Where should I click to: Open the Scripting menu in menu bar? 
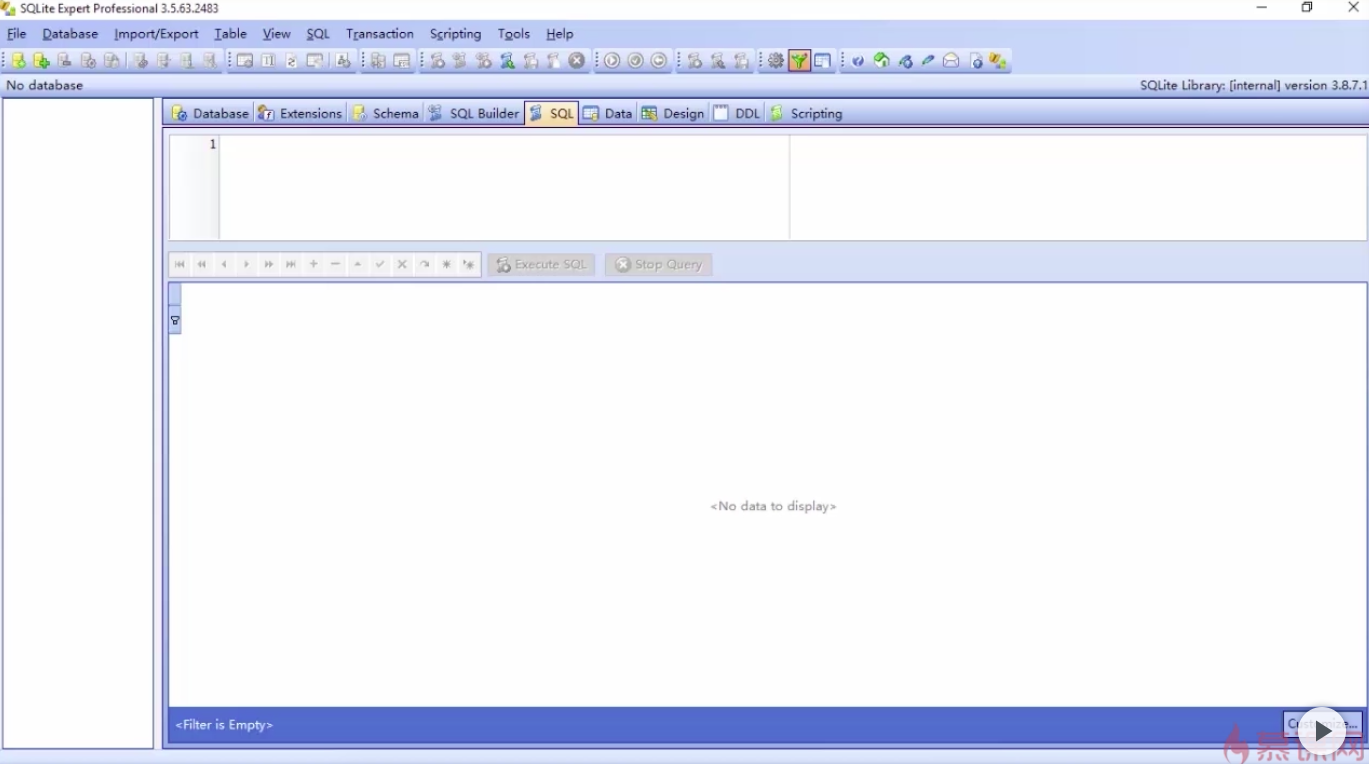[x=455, y=34]
